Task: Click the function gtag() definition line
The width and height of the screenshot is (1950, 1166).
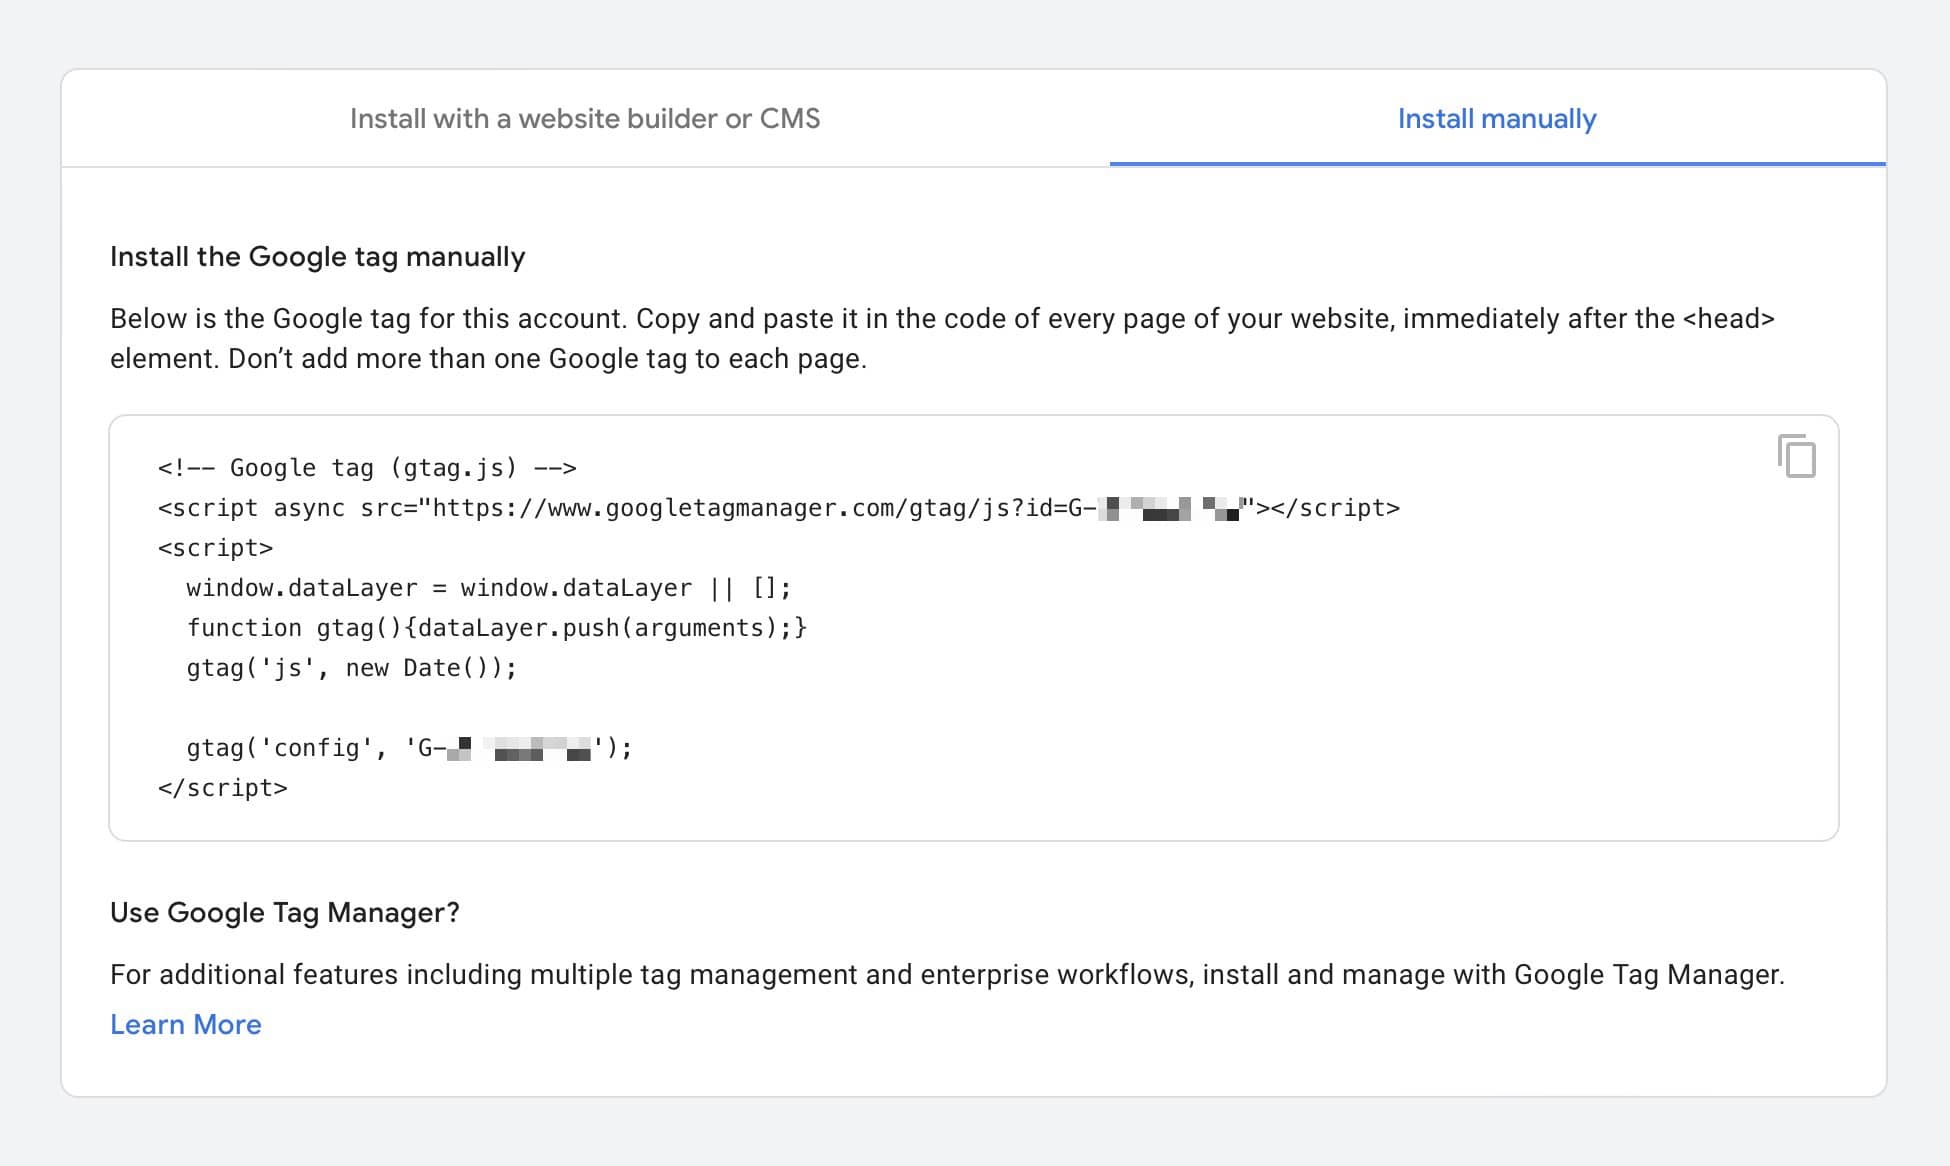Action: tap(497, 627)
